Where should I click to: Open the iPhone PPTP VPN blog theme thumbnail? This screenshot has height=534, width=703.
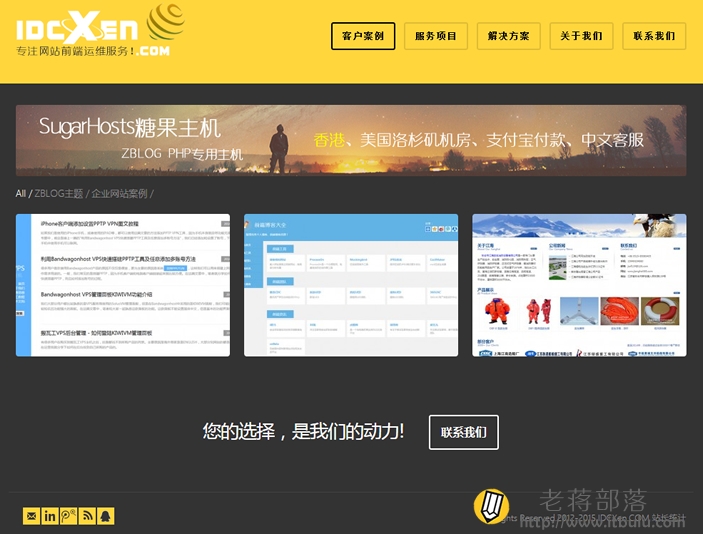pos(123,285)
